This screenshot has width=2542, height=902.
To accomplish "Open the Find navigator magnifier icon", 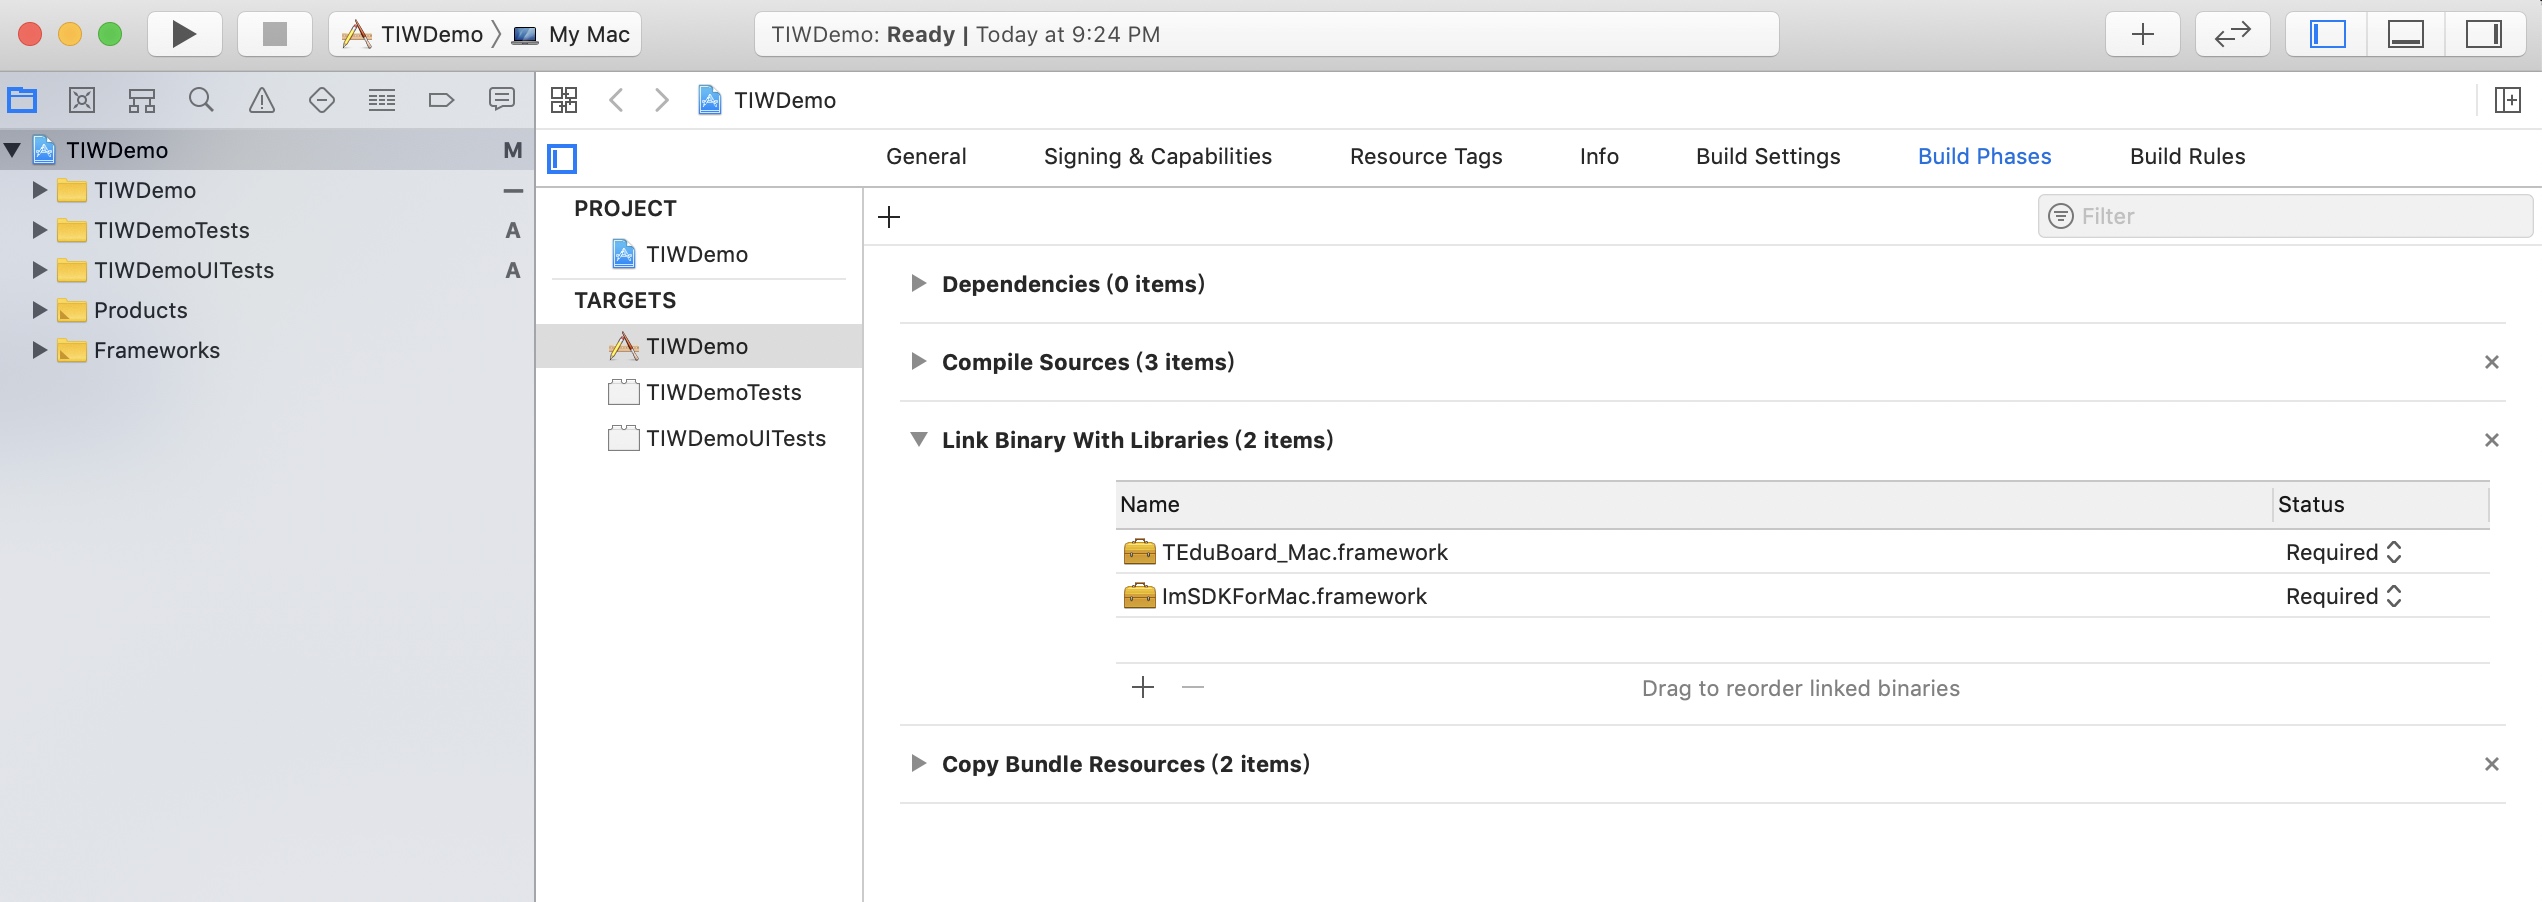I will point(202,100).
